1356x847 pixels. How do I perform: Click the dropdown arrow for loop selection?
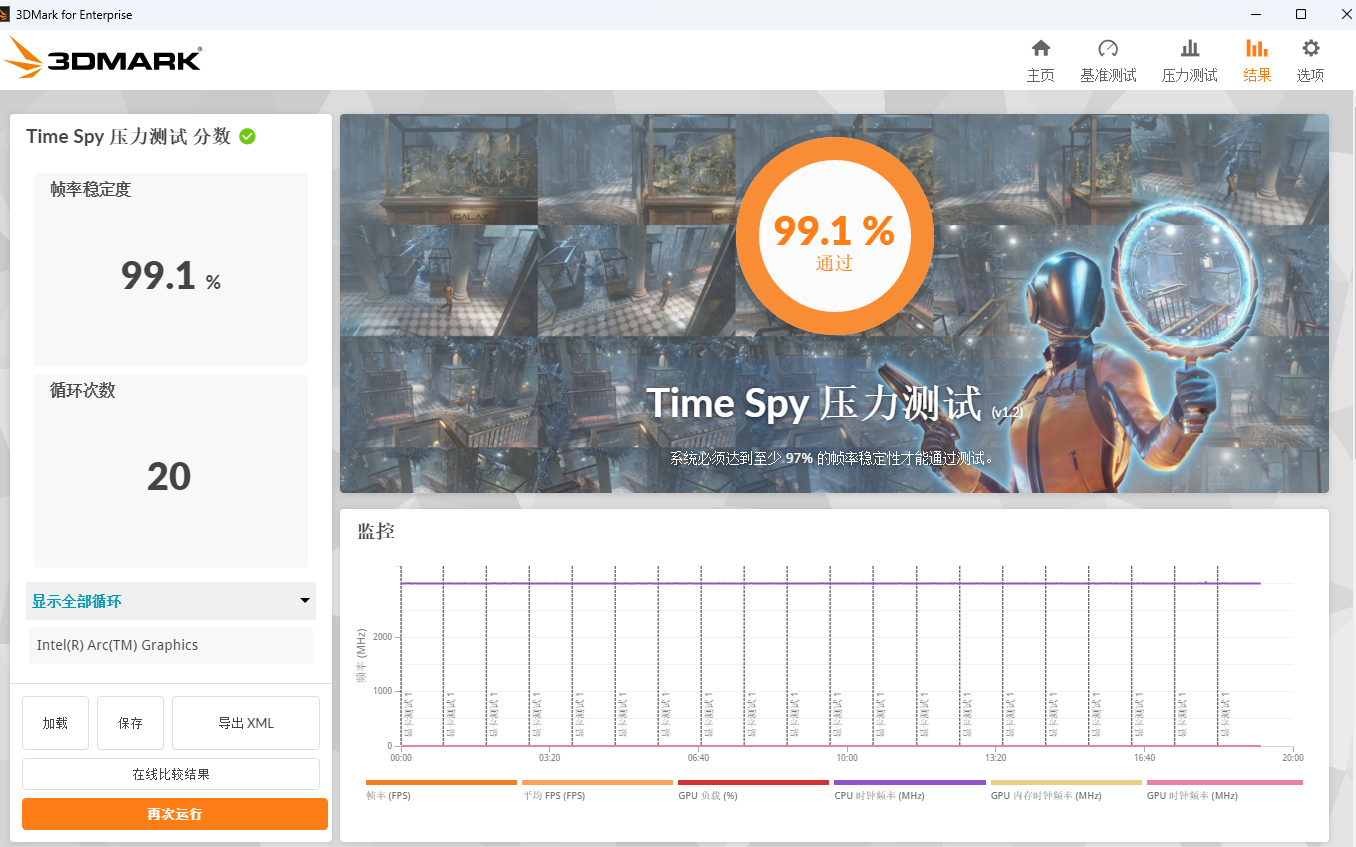(305, 601)
